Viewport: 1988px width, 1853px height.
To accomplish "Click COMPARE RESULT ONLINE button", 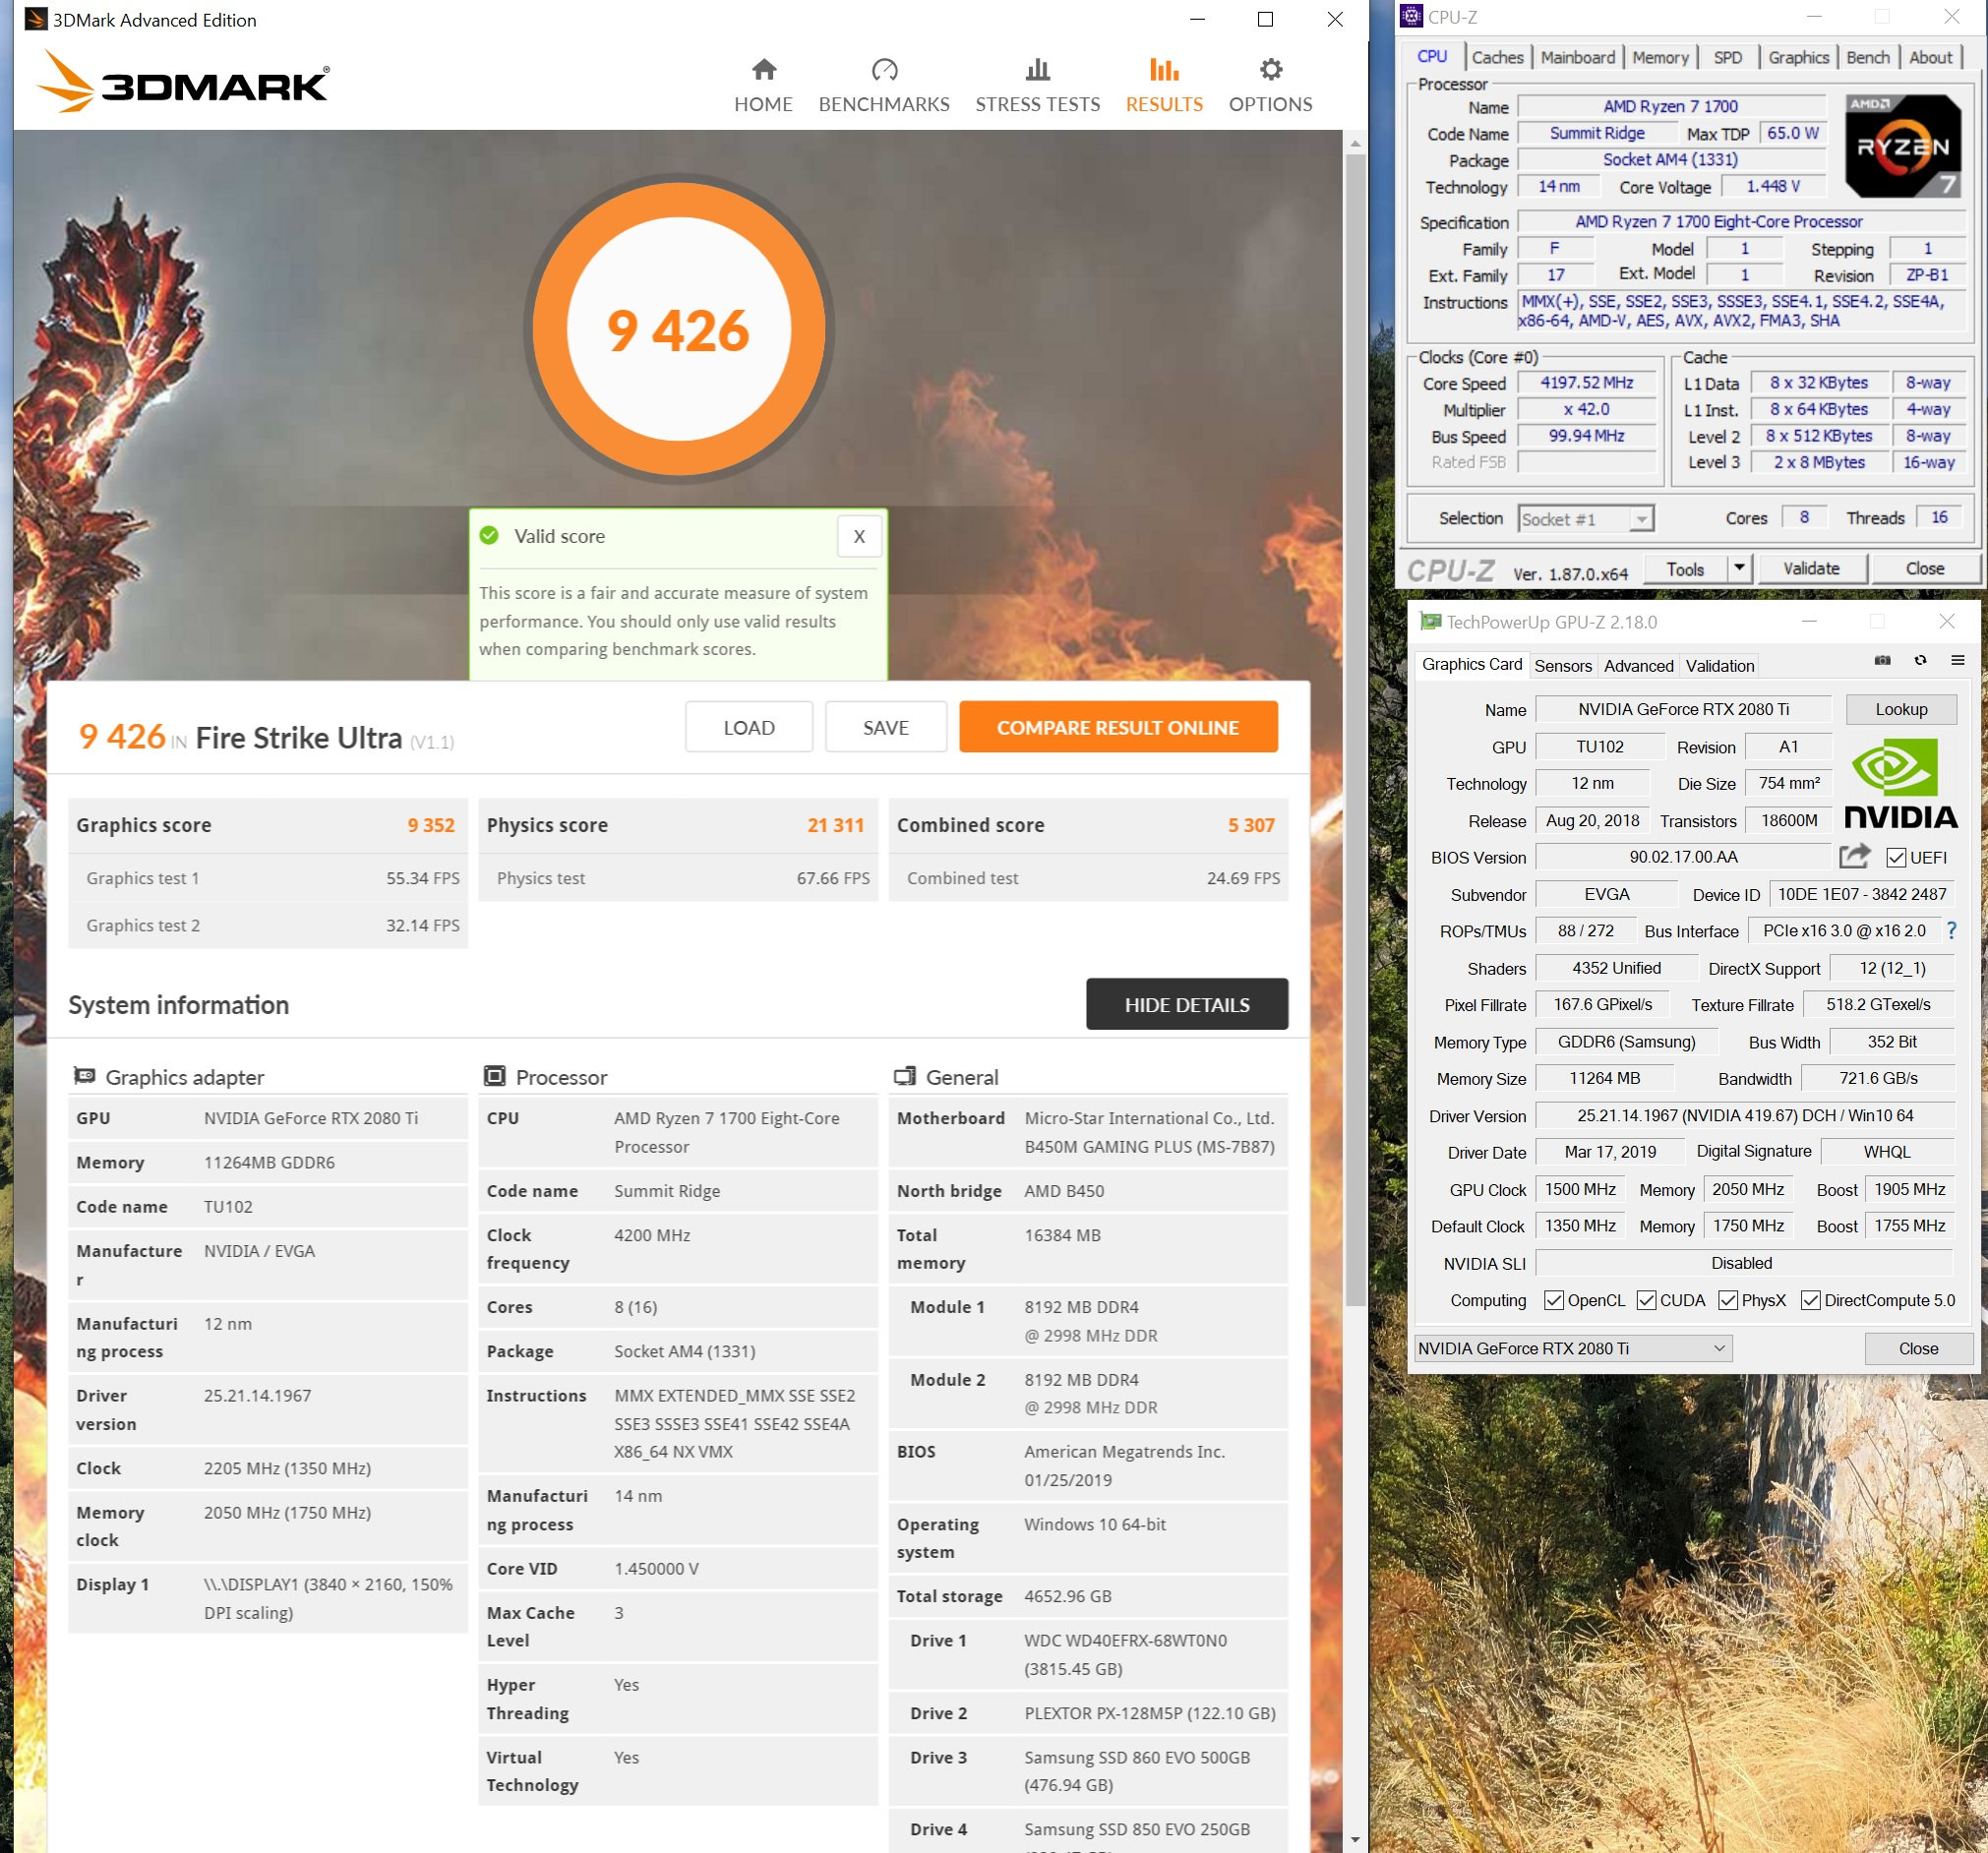I will 1117,727.
